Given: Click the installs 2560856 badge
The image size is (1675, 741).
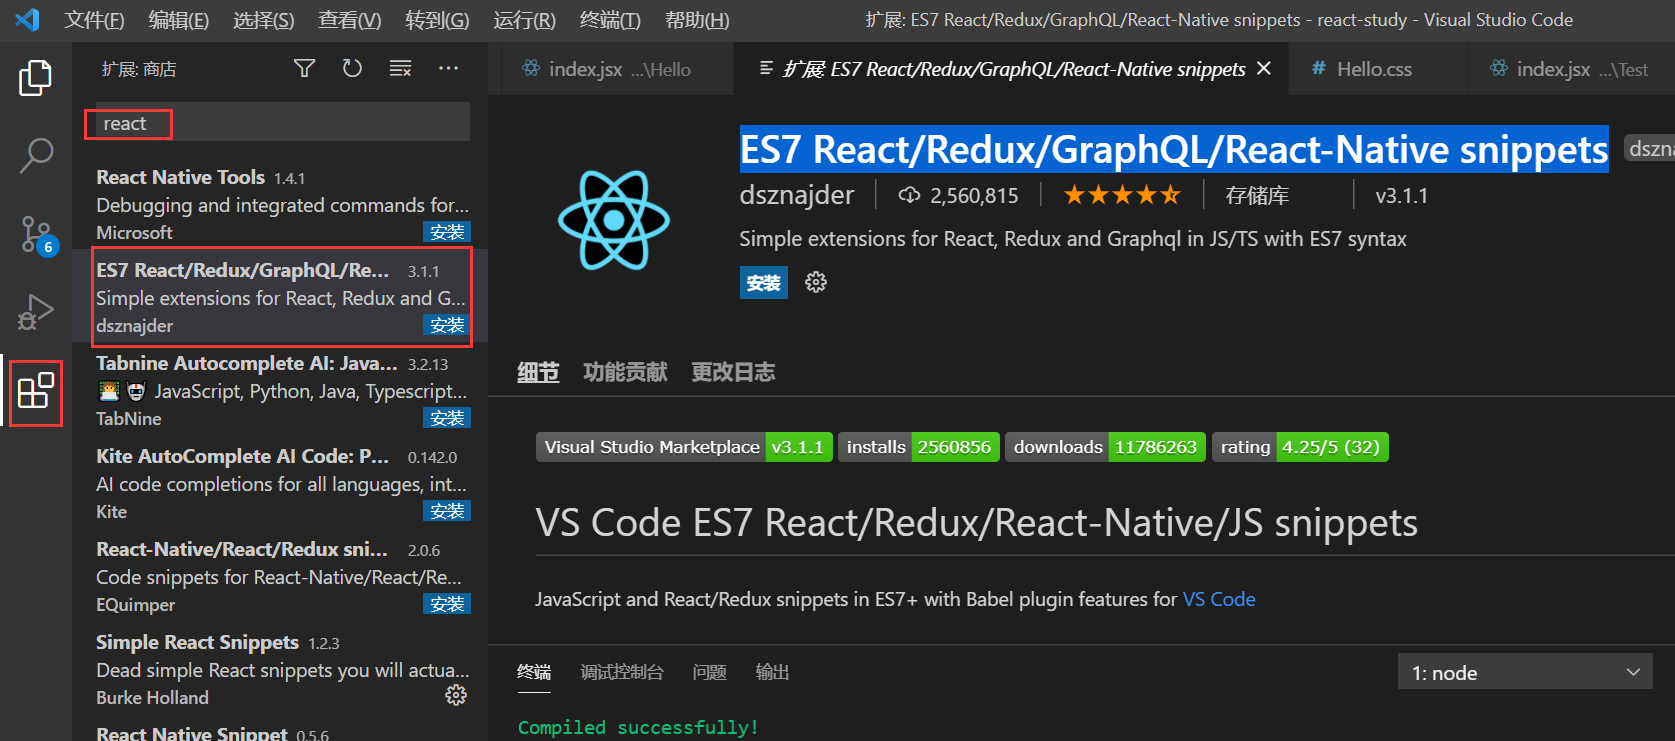Looking at the screenshot, I should tap(918, 447).
